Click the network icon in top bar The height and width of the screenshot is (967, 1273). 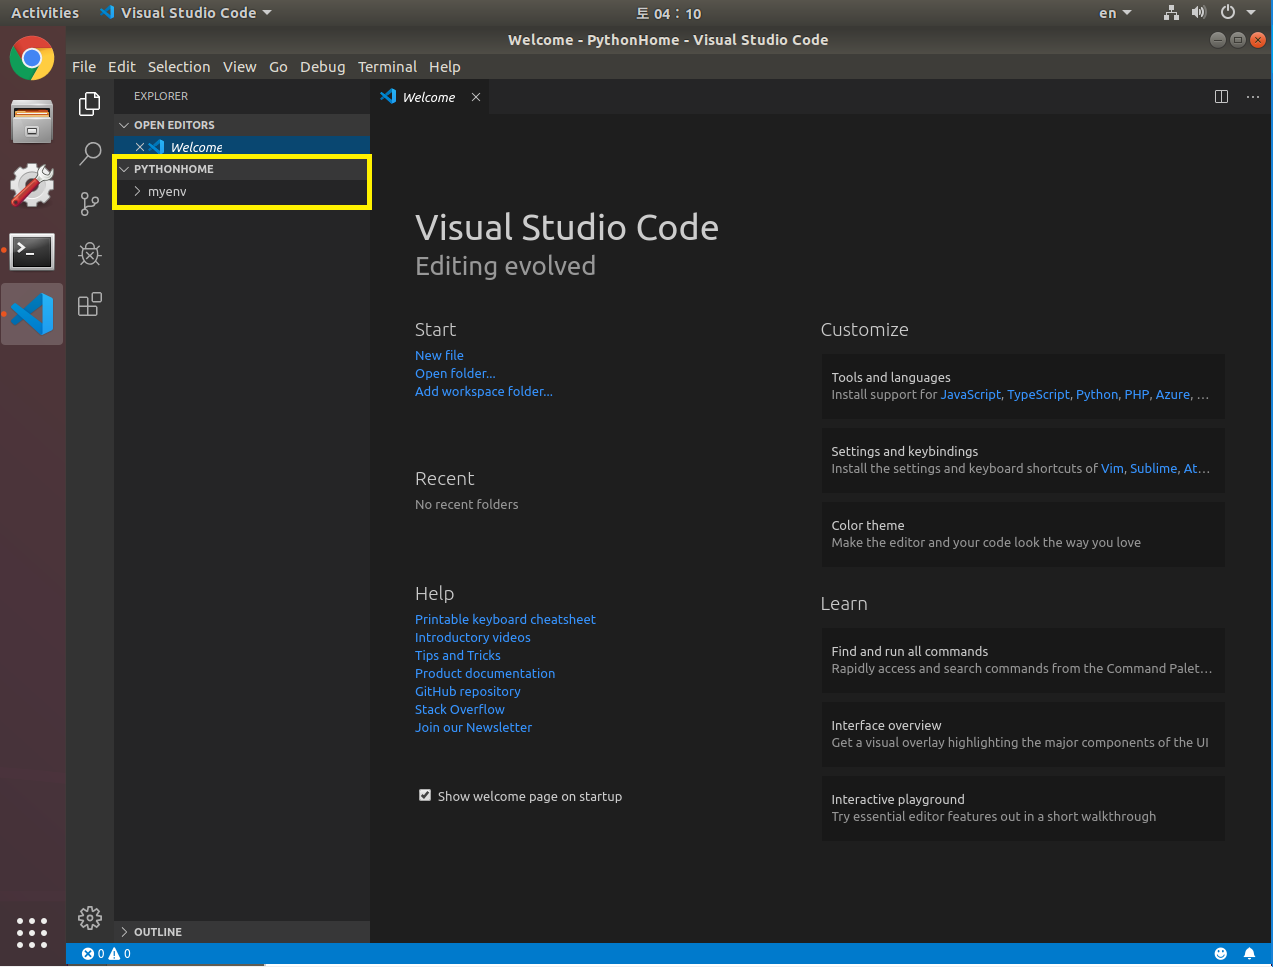[1171, 13]
